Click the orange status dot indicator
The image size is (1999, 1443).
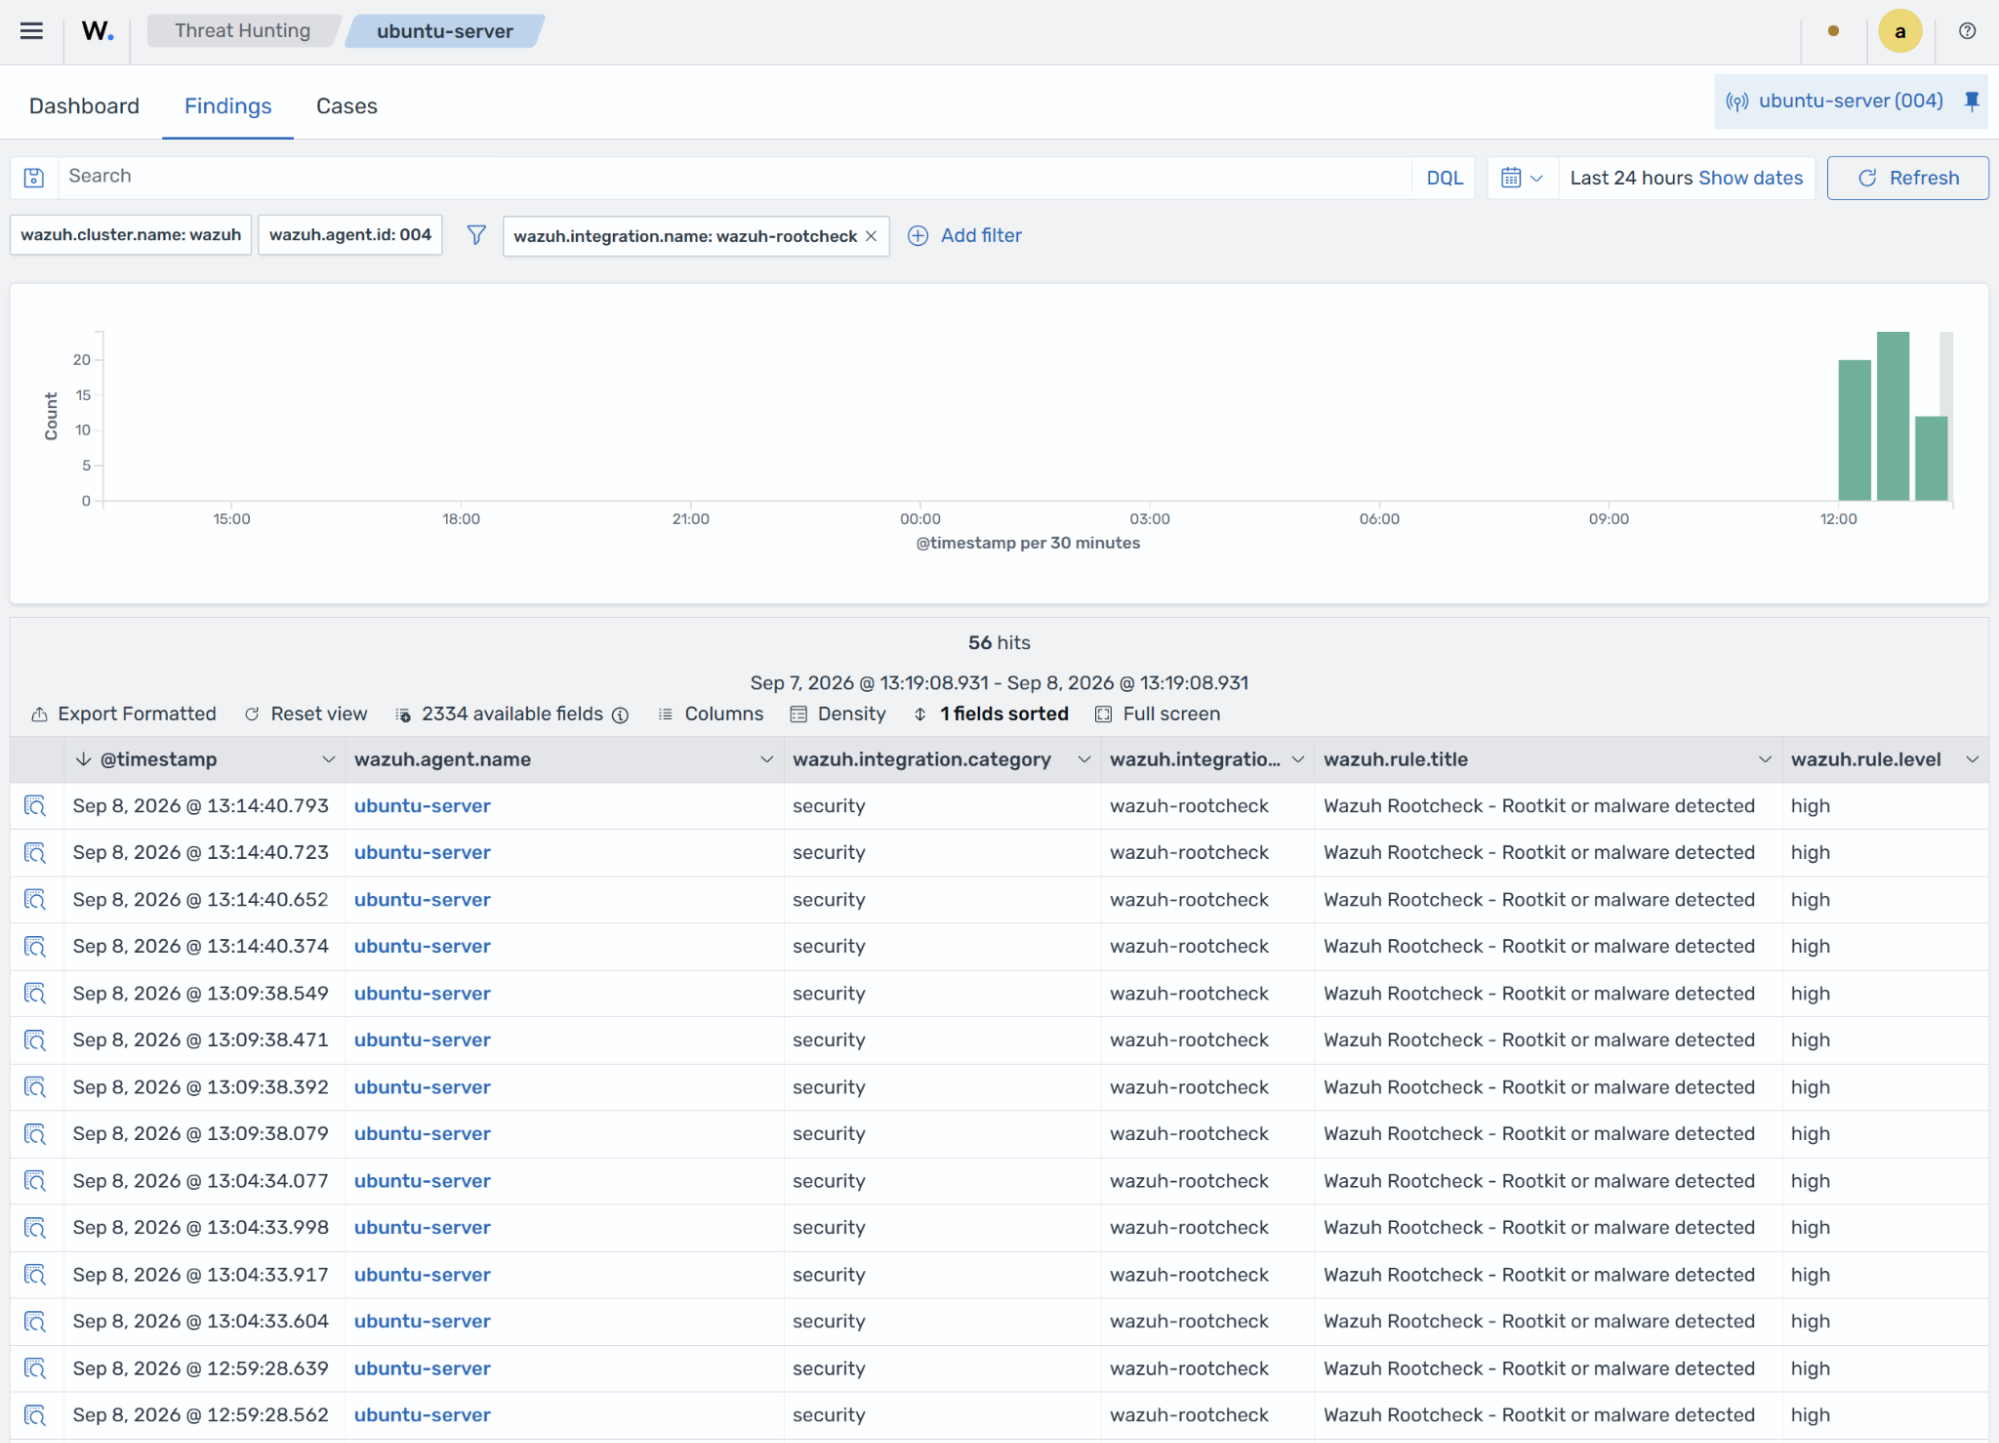click(x=1833, y=31)
